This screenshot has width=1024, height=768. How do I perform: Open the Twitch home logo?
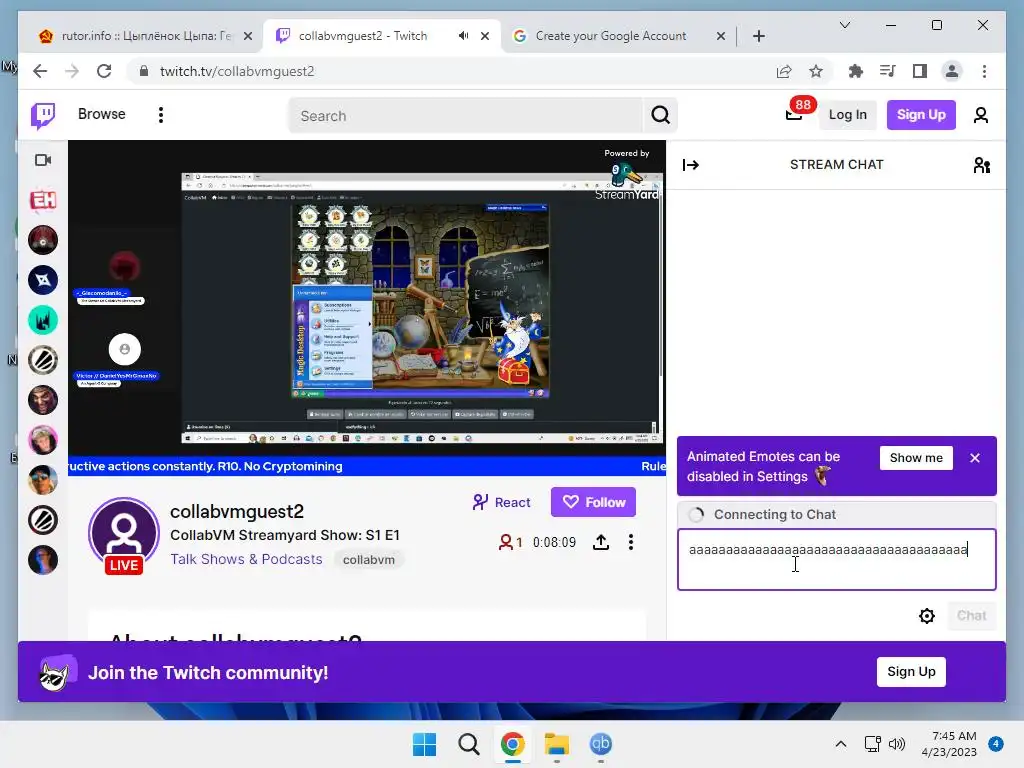click(43, 115)
